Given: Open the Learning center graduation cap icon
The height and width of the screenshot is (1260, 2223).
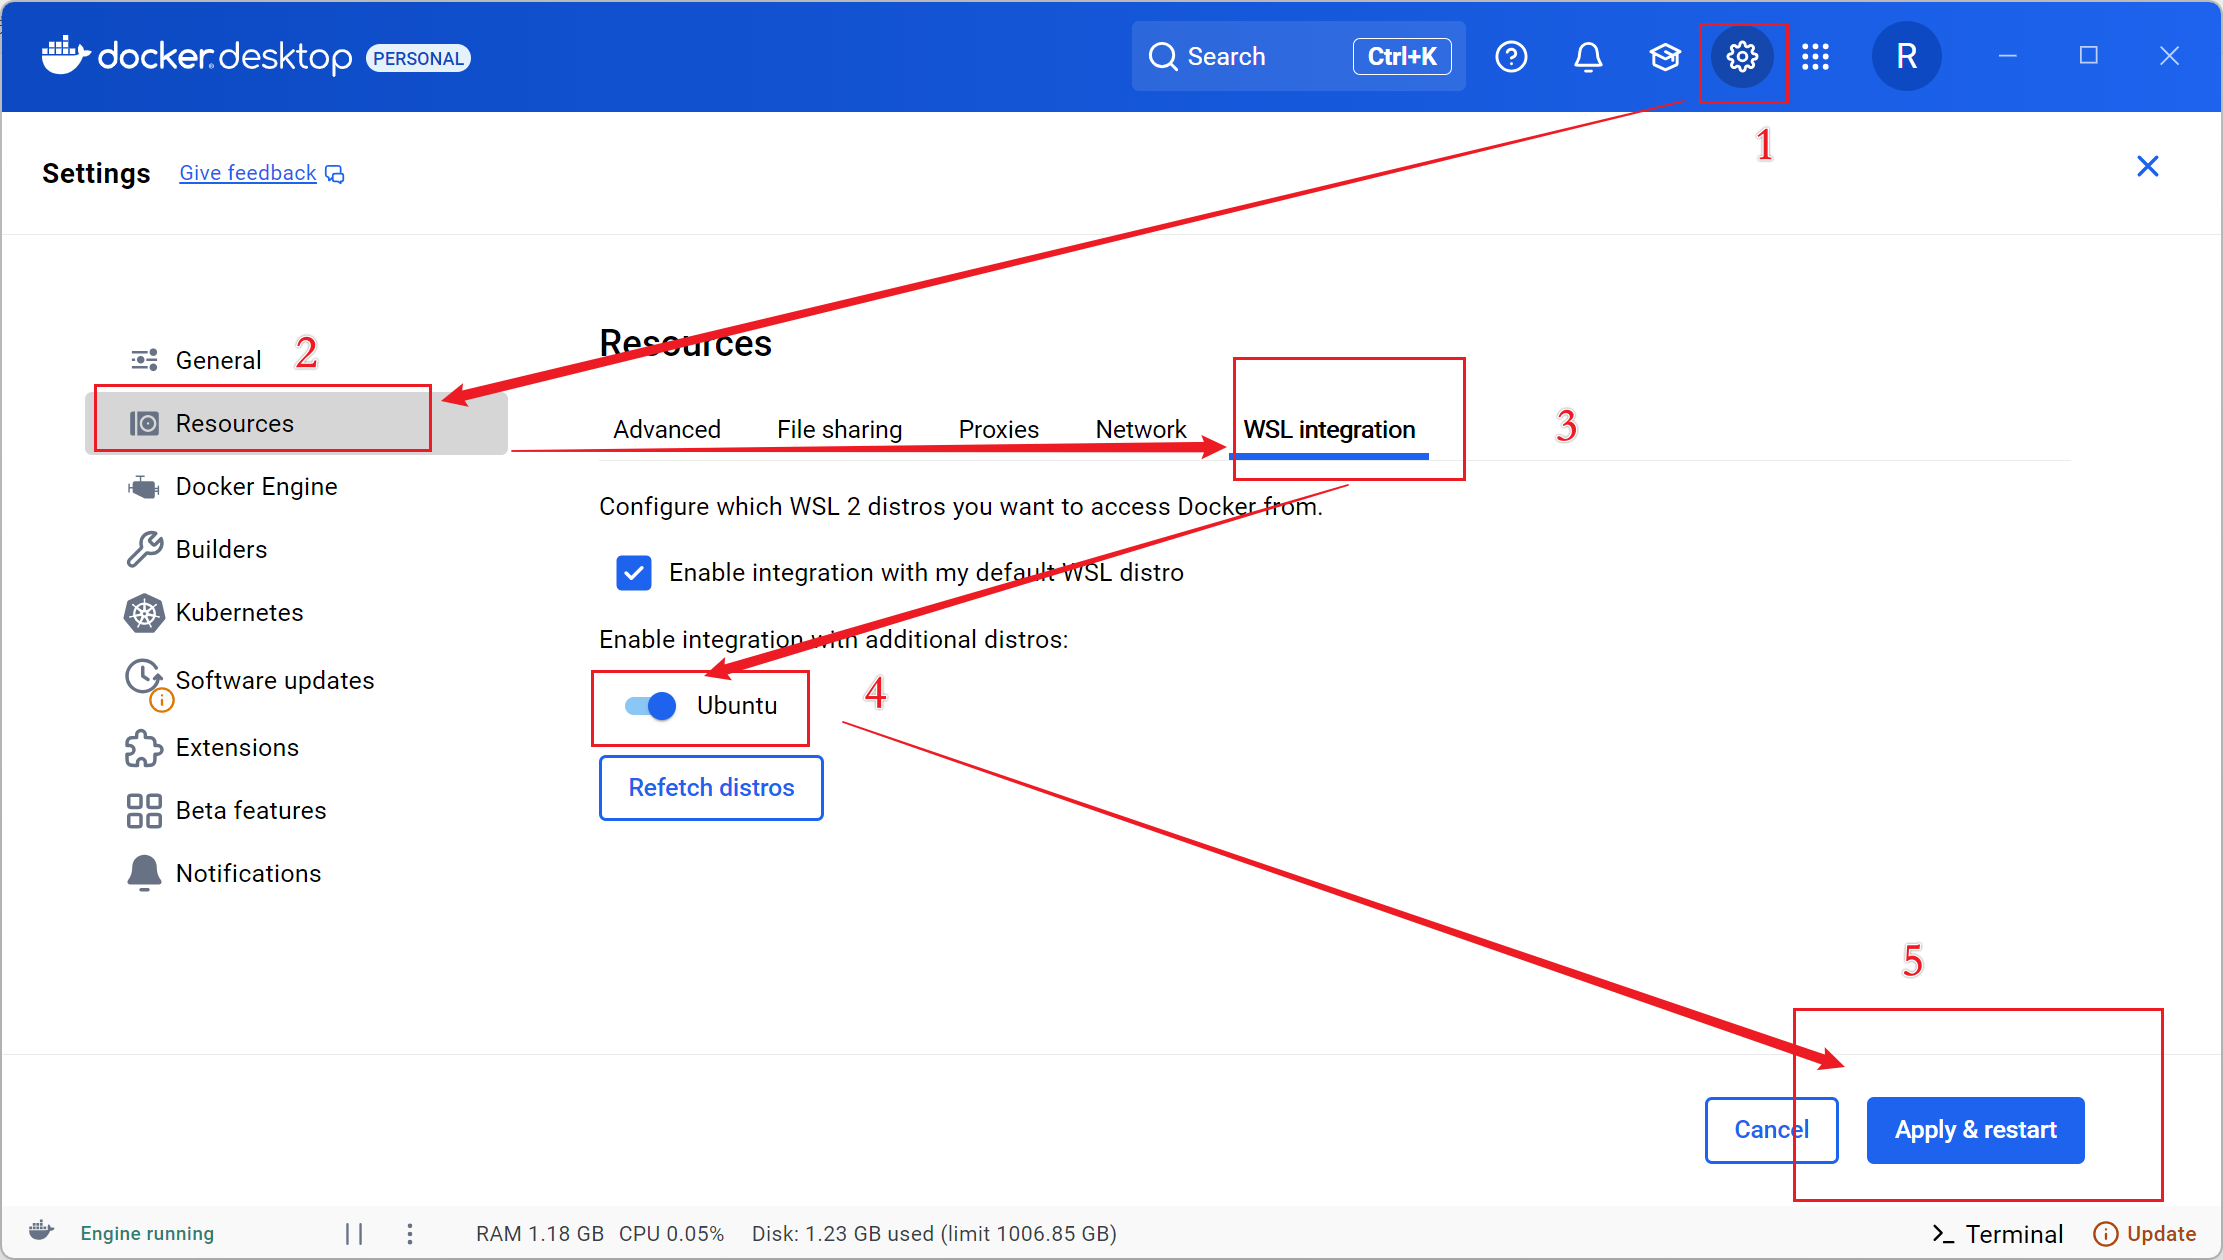Looking at the screenshot, I should [1665, 57].
